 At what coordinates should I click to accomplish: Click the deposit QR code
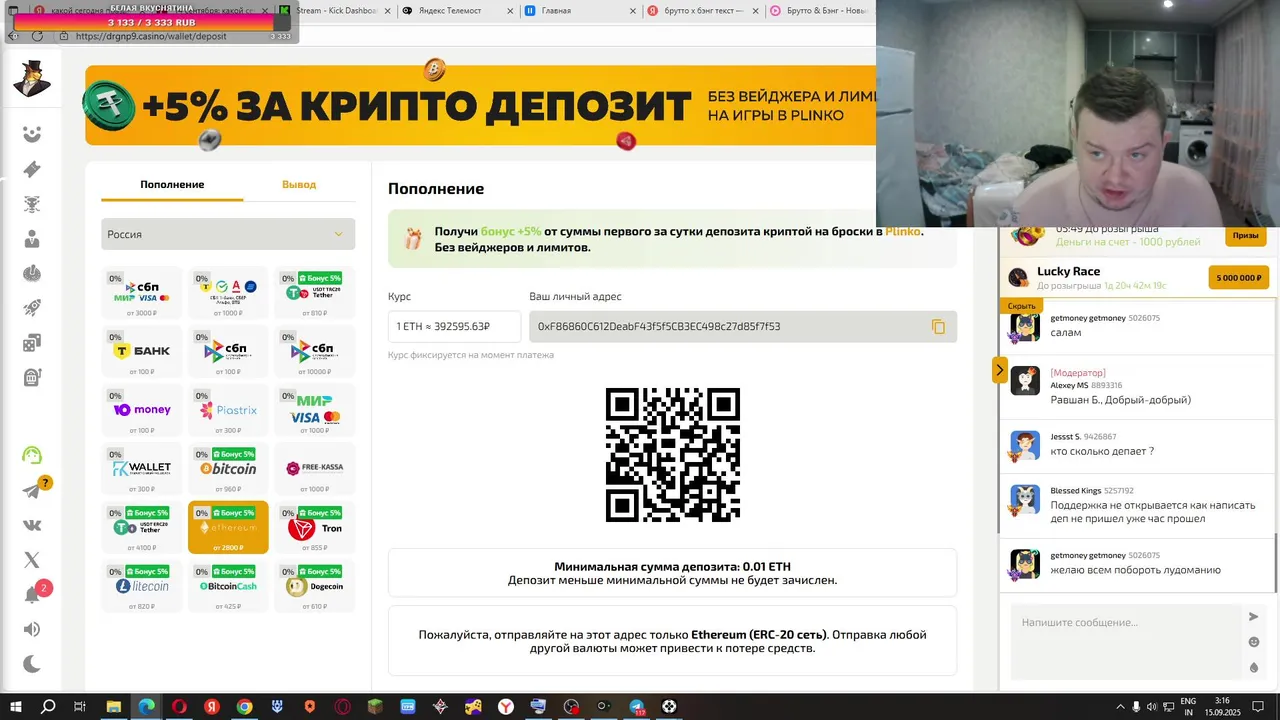(673, 455)
